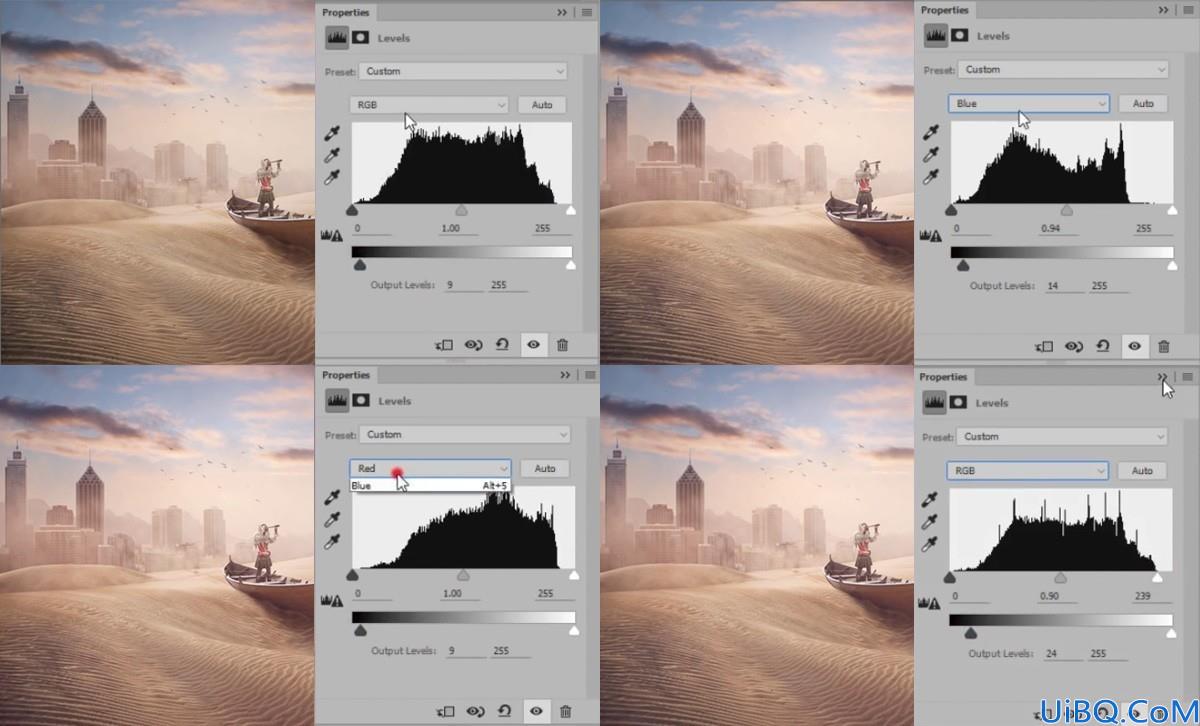Image resolution: width=1200 pixels, height=726 pixels.
Task: View previous state in Red channel panel
Action: 475,711
